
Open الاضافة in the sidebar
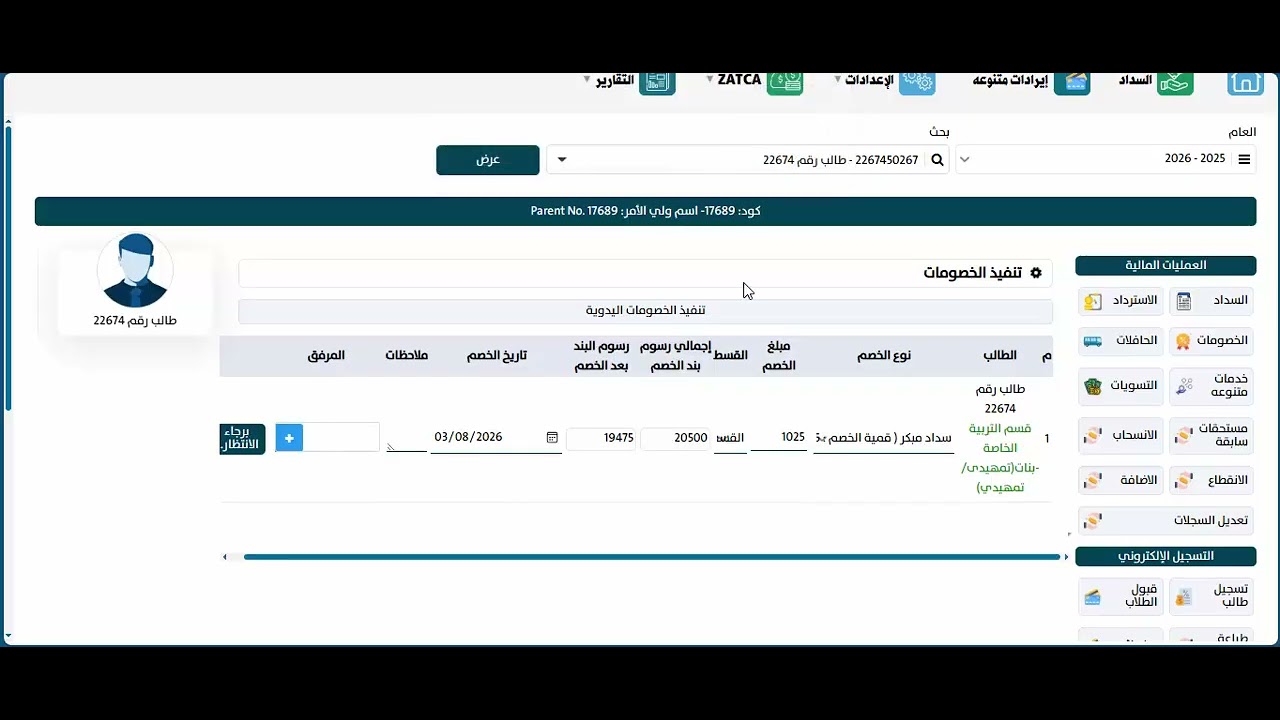[1121, 481]
